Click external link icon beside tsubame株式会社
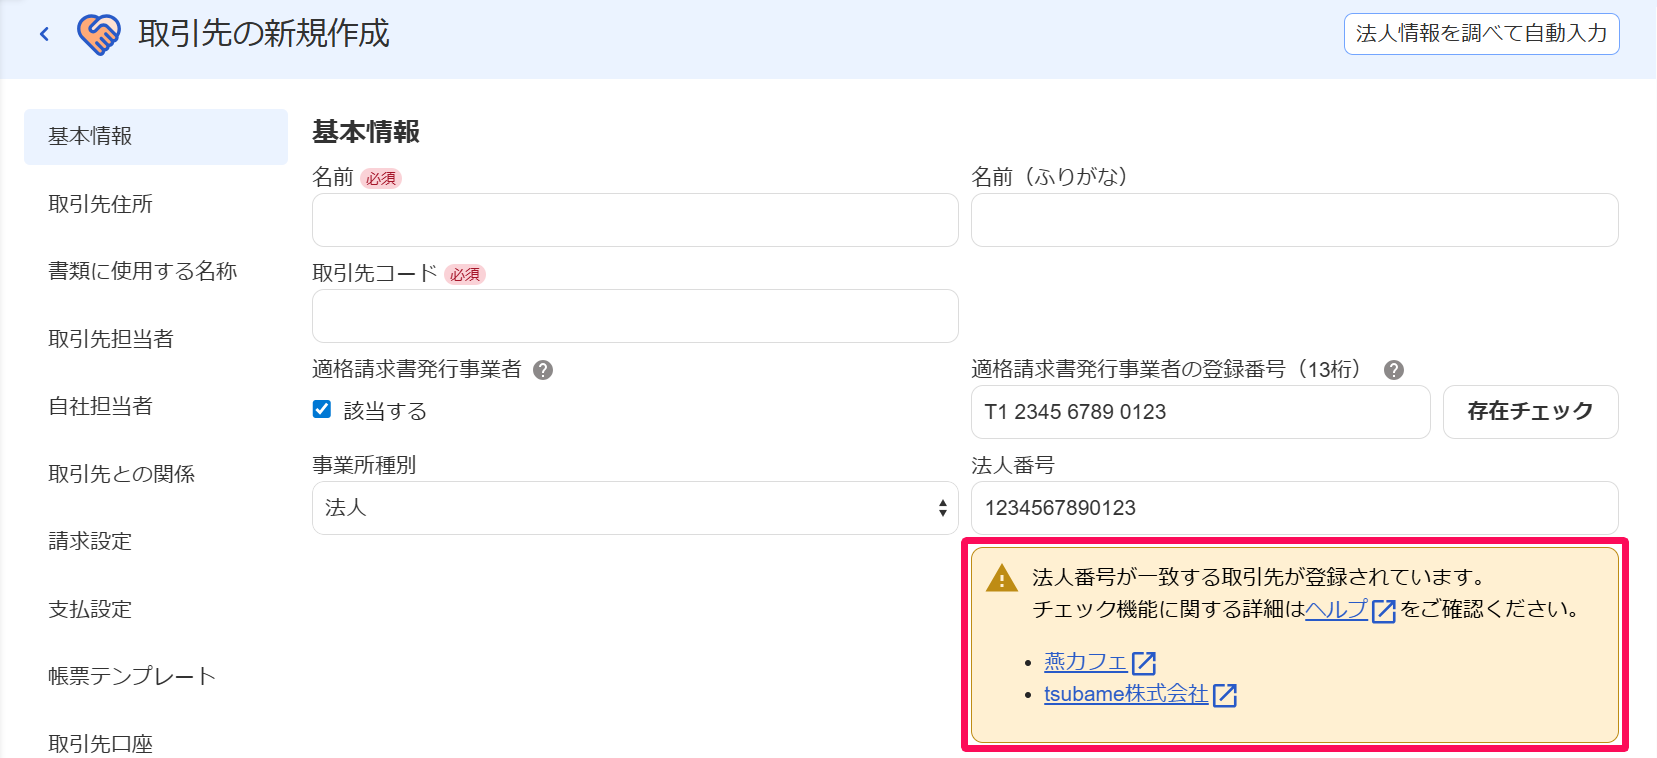The image size is (1657, 758). pyautogui.click(x=1225, y=695)
